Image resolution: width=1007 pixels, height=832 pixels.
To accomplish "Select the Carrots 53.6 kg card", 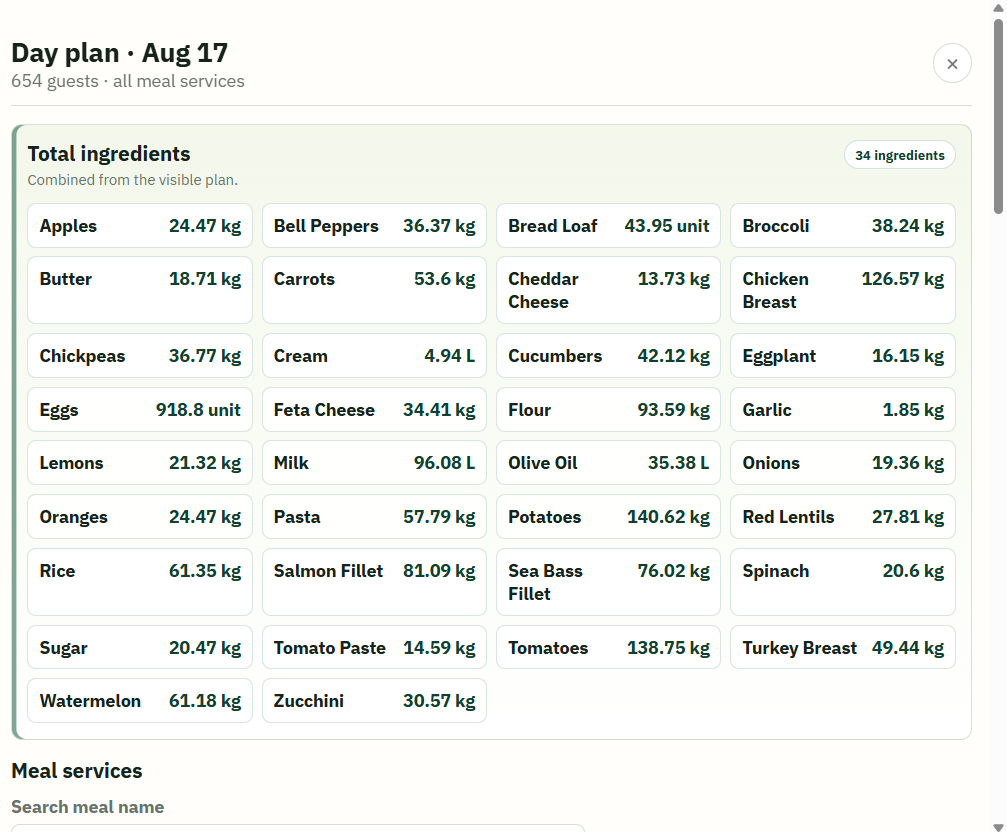I will click(x=374, y=290).
